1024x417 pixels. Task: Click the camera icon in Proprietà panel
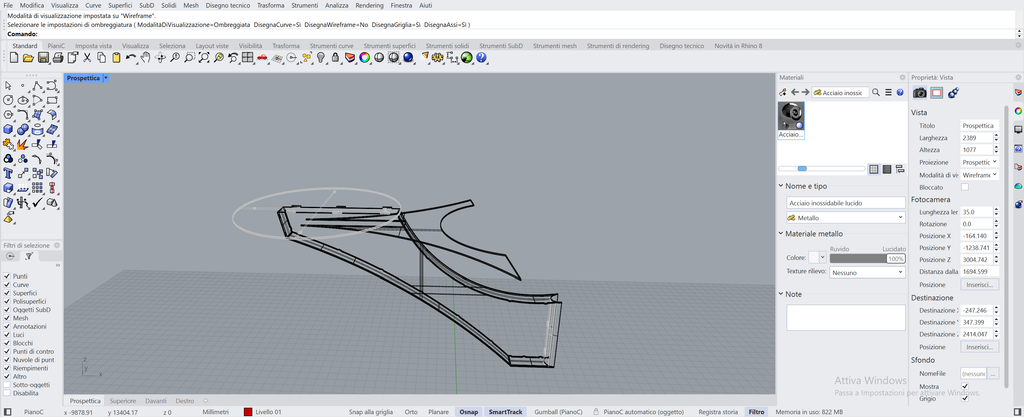920,93
